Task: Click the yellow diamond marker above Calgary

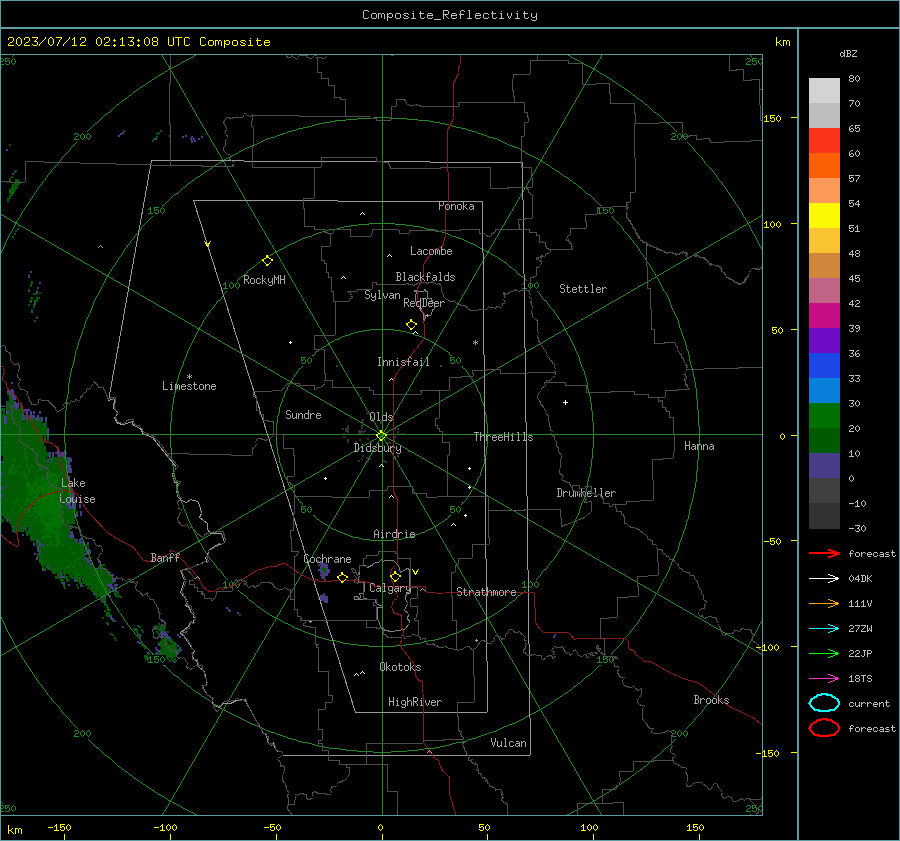Action: tap(395, 576)
